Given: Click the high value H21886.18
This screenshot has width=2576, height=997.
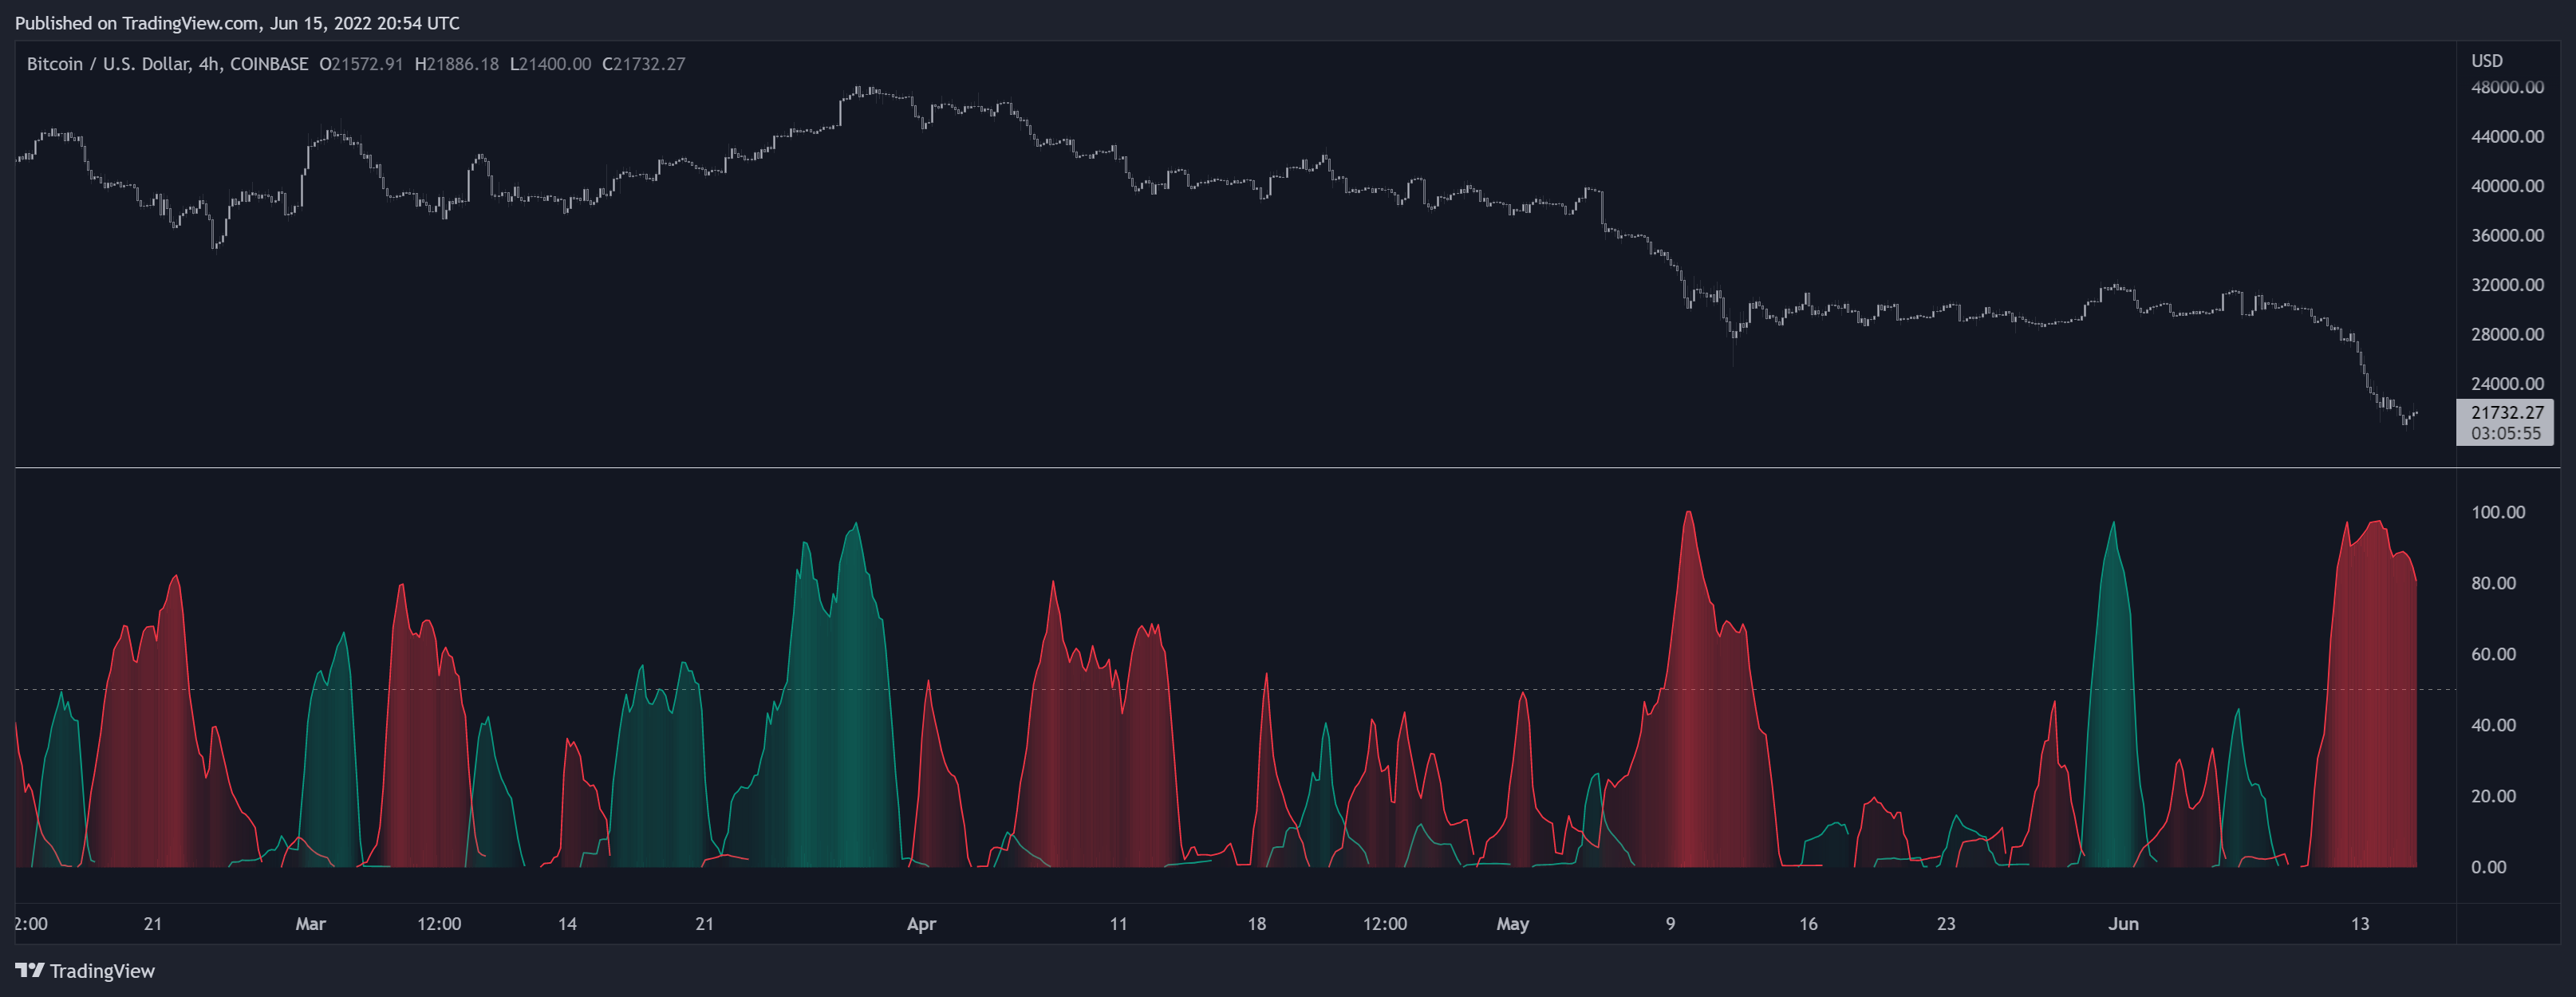Looking at the screenshot, I should pos(456,64).
